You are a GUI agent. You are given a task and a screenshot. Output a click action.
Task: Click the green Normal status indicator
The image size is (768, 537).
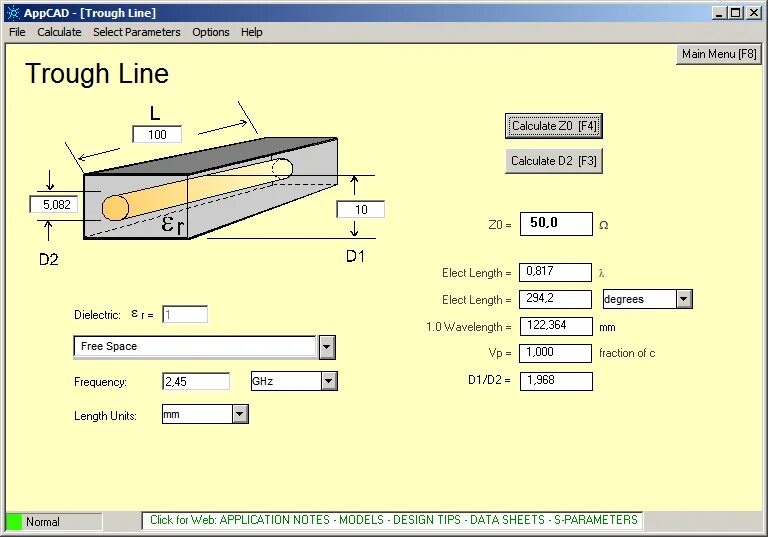[x=14, y=522]
